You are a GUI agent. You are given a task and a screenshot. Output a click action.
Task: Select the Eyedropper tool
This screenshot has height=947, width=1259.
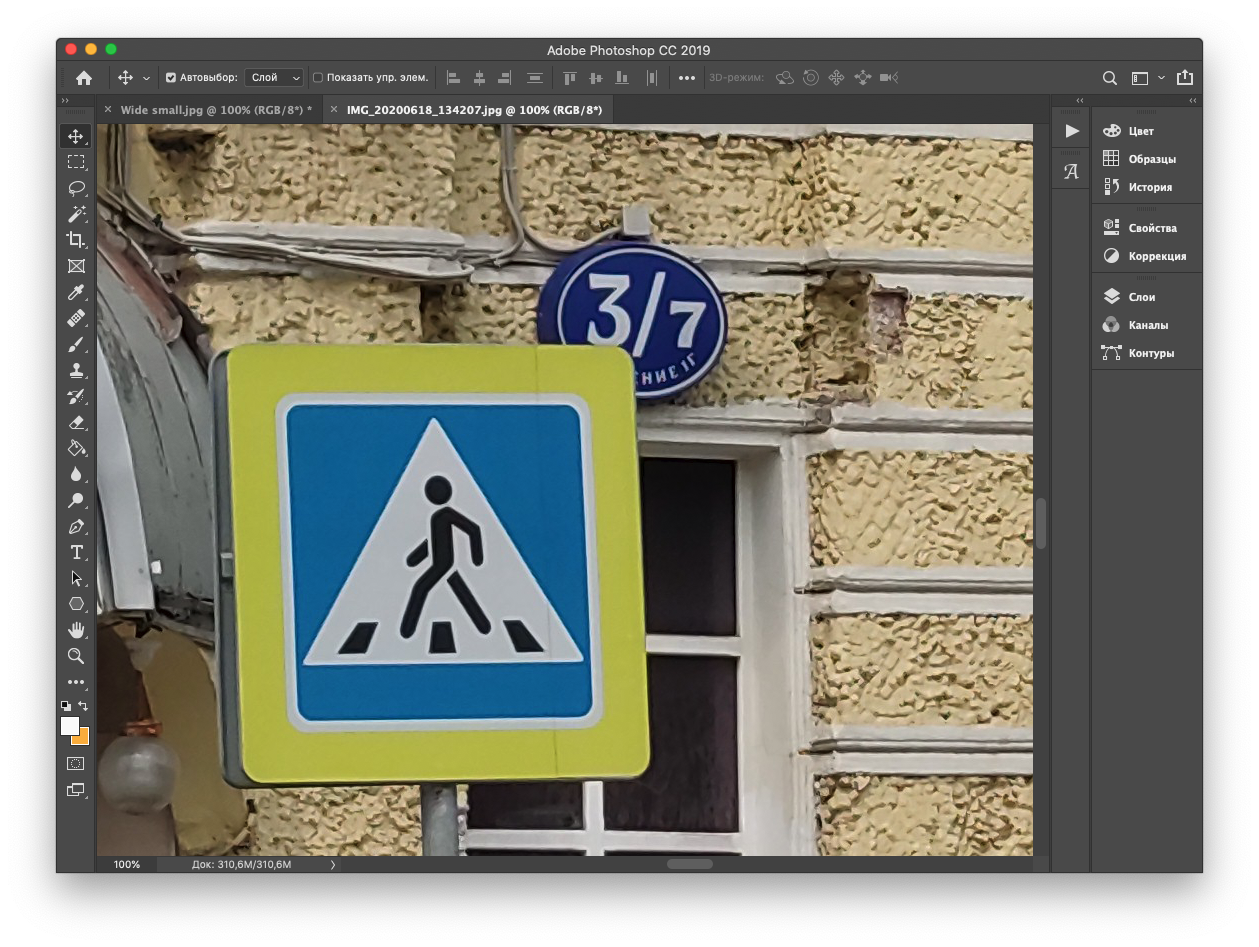point(76,292)
